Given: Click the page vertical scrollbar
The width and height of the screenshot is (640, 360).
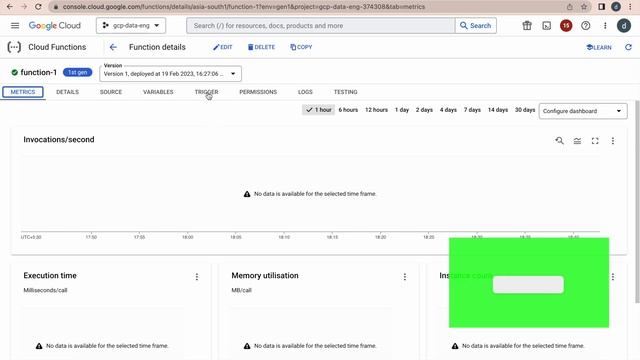Looking at the screenshot, I should [x=637, y=202].
